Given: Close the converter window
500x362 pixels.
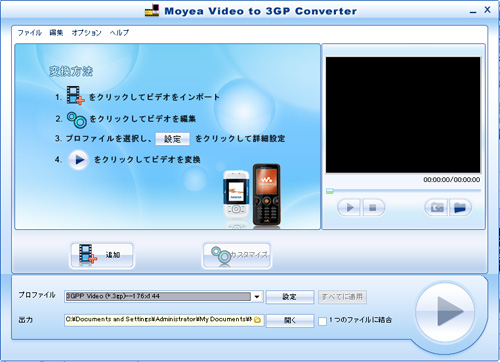Looking at the screenshot, I should click(x=487, y=10).
